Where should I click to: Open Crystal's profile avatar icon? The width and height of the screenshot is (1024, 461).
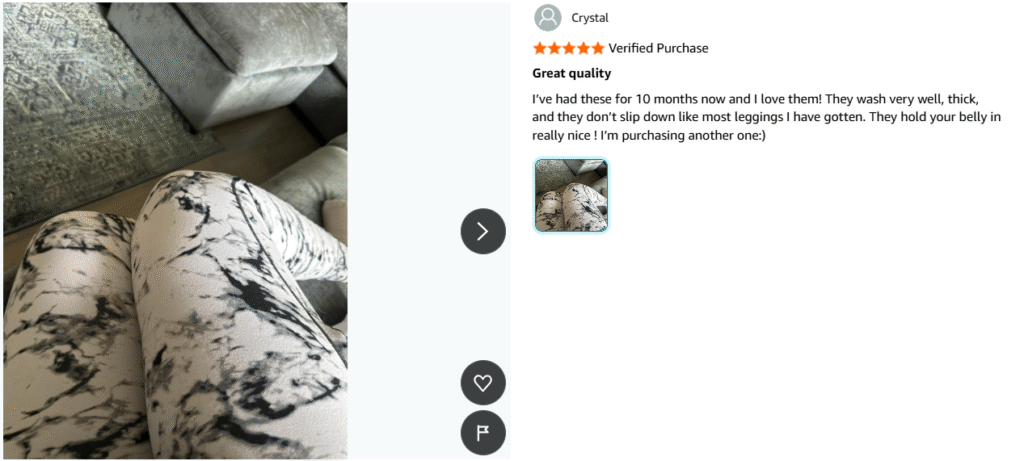pyautogui.click(x=547, y=18)
